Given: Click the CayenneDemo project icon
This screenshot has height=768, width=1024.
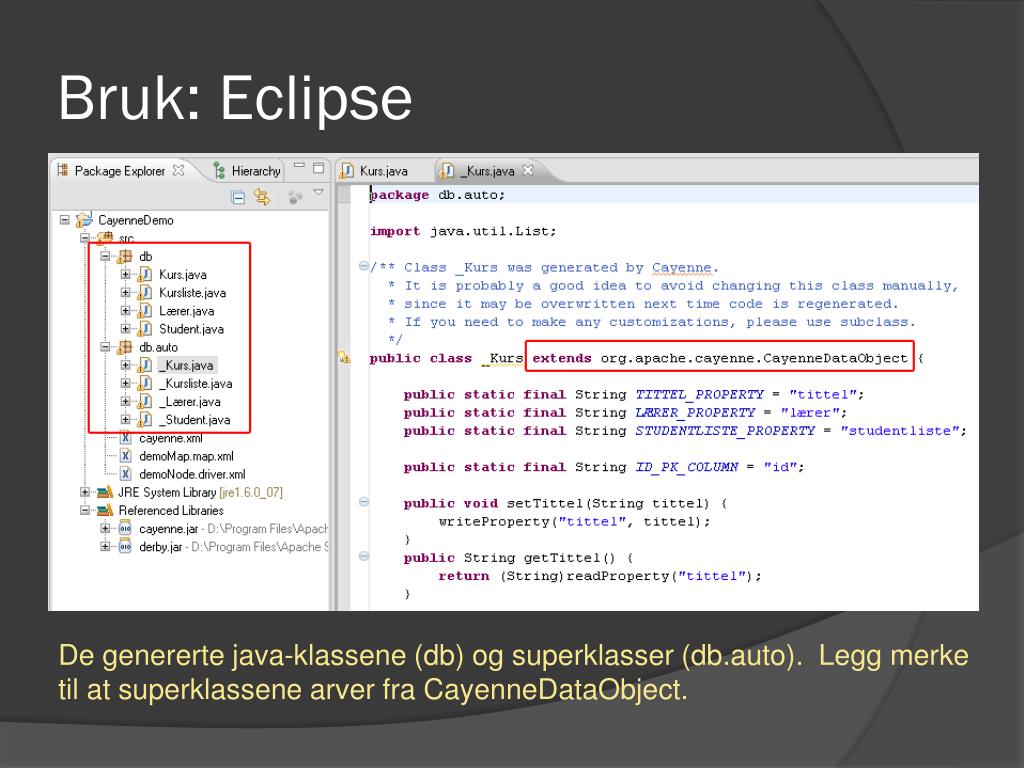Looking at the screenshot, I should (84, 220).
